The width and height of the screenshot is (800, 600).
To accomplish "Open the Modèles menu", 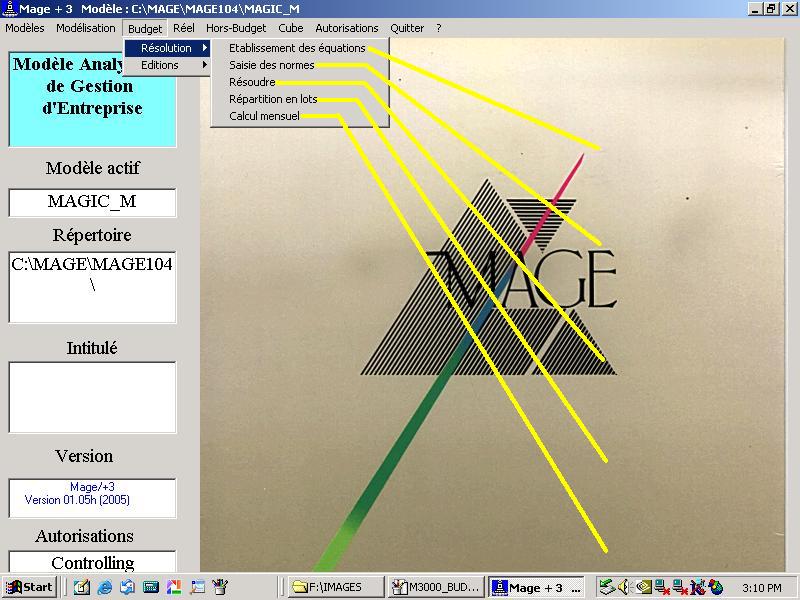I will tap(24, 28).
